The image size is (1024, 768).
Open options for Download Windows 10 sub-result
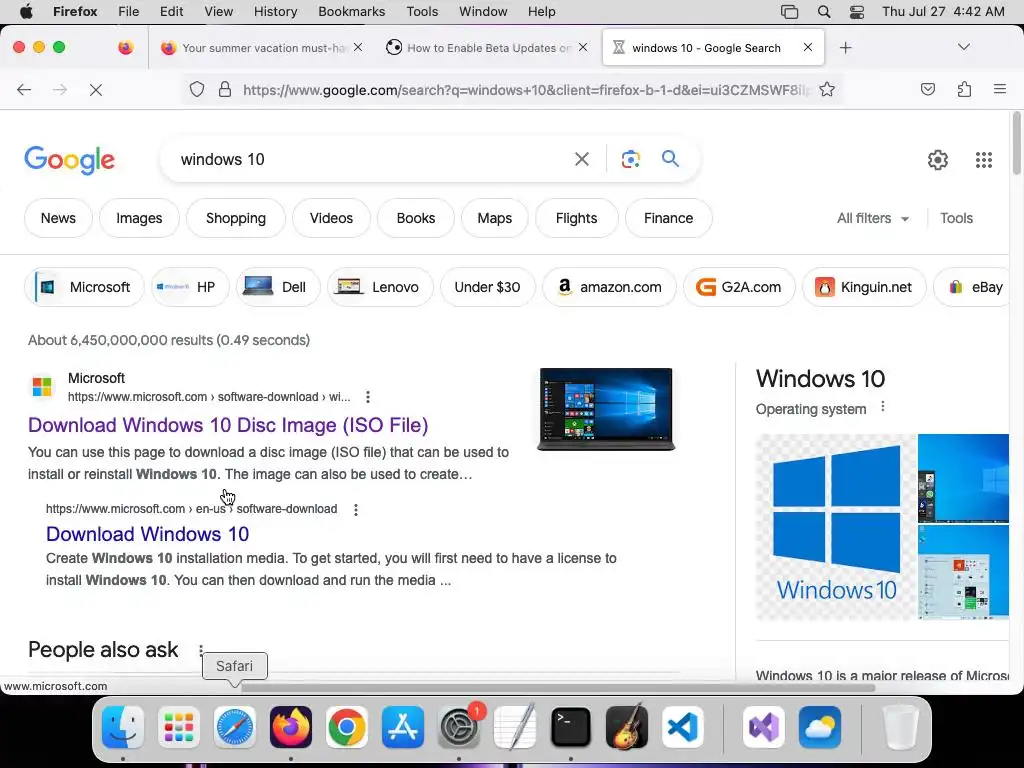(x=356, y=509)
